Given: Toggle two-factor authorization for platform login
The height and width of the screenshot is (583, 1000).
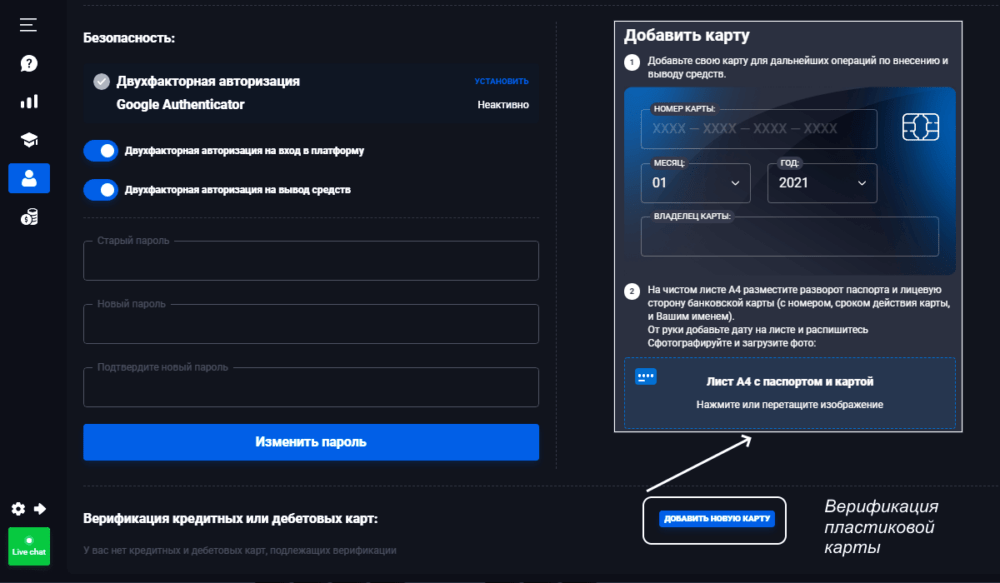Looking at the screenshot, I should (101, 151).
